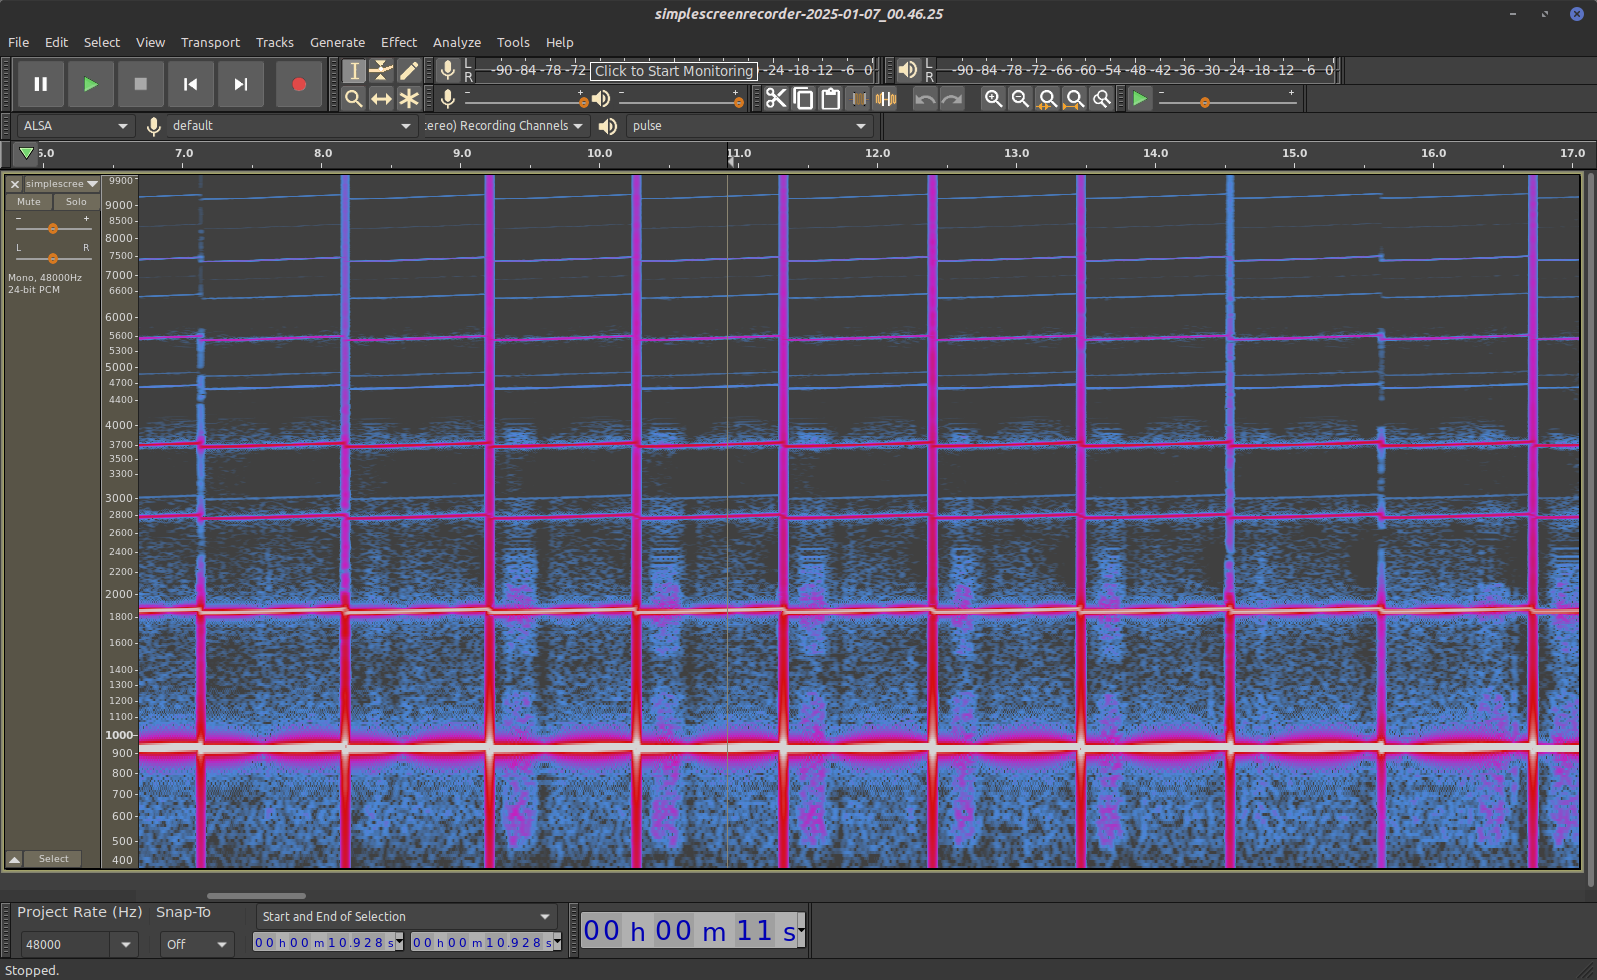Open the audio position format dropdown arrow
1597x980 pixels.
pyautogui.click(x=801, y=931)
